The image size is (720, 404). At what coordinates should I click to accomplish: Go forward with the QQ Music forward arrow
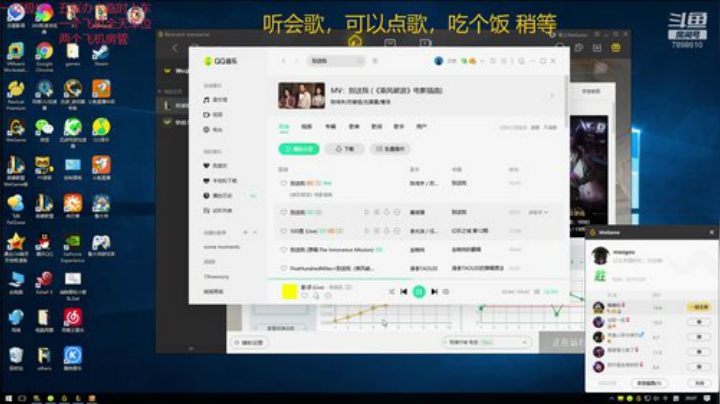click(296, 61)
